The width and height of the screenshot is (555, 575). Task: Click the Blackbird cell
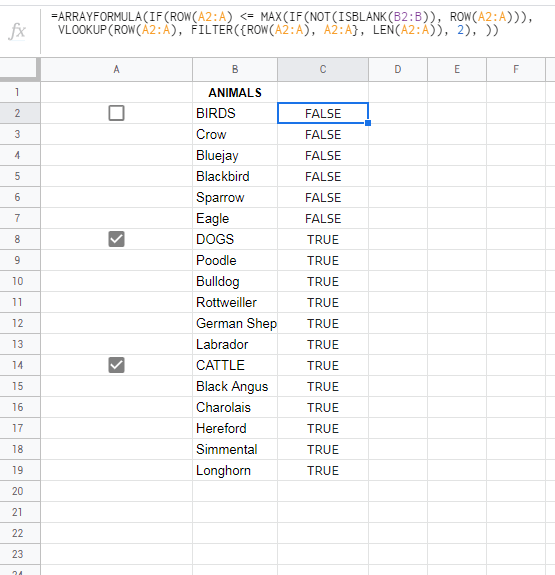tap(235, 176)
